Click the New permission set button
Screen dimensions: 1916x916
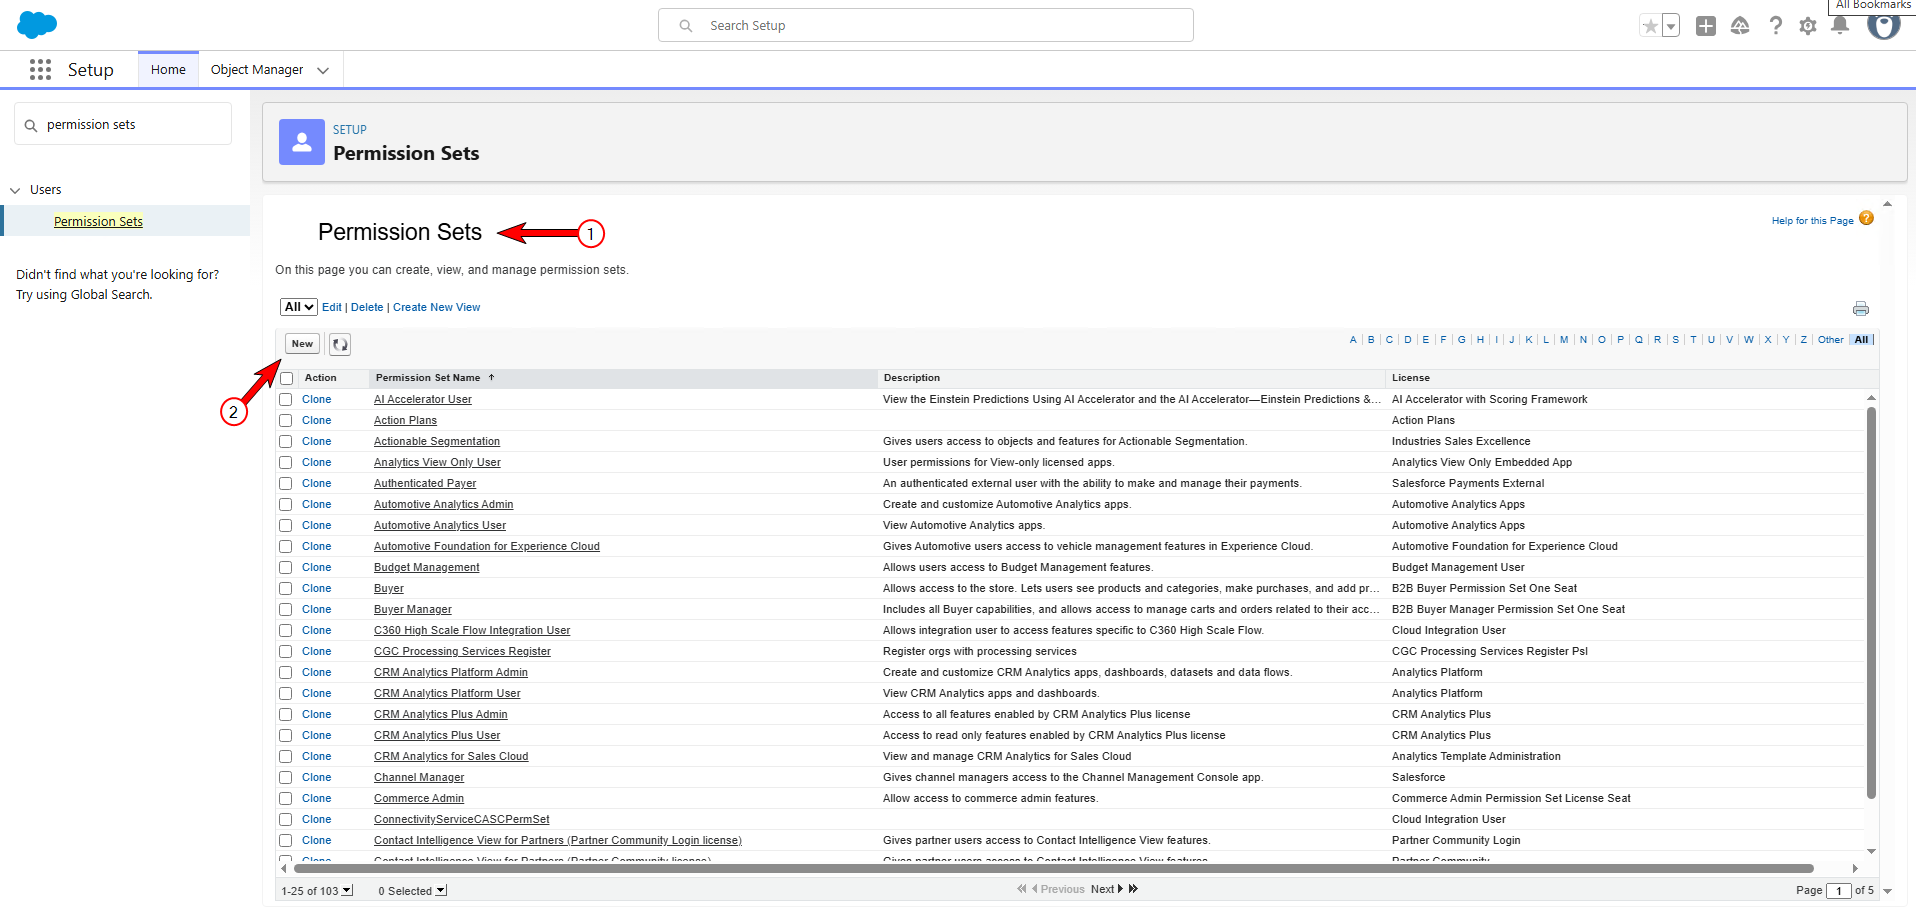pos(302,344)
